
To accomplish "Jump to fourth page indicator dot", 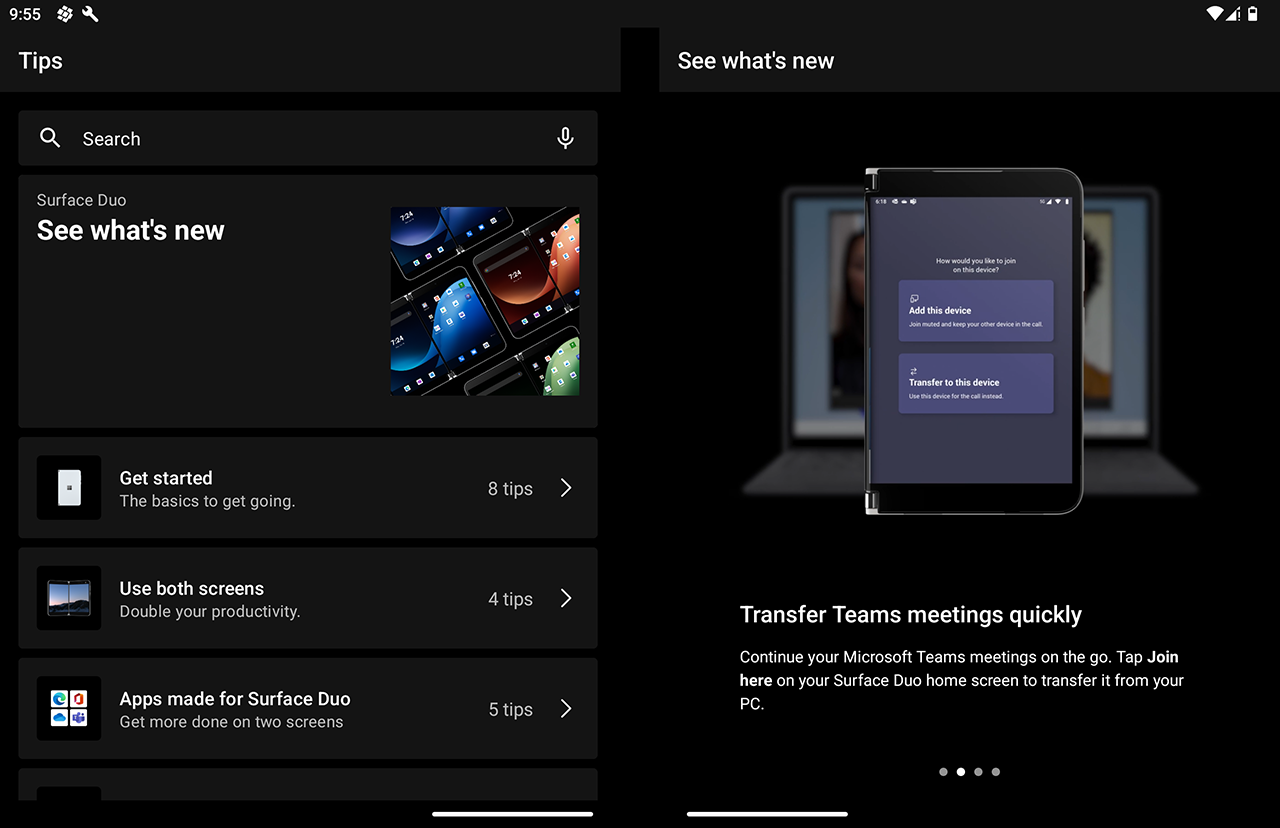I will [996, 772].
